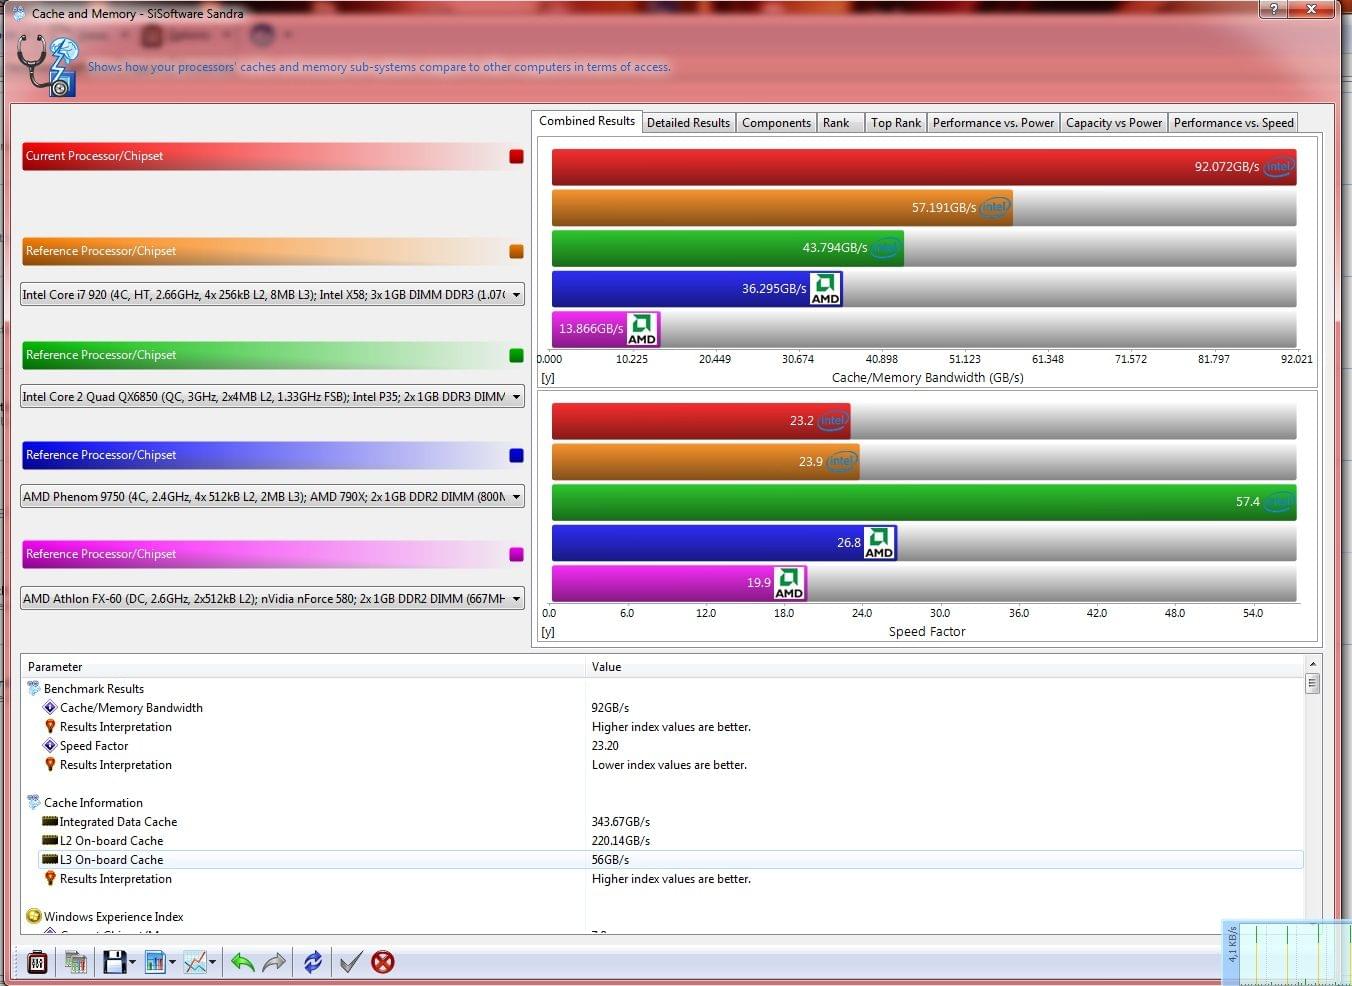
Task: Toggle the orange reference processor swatch
Action: coord(516,251)
